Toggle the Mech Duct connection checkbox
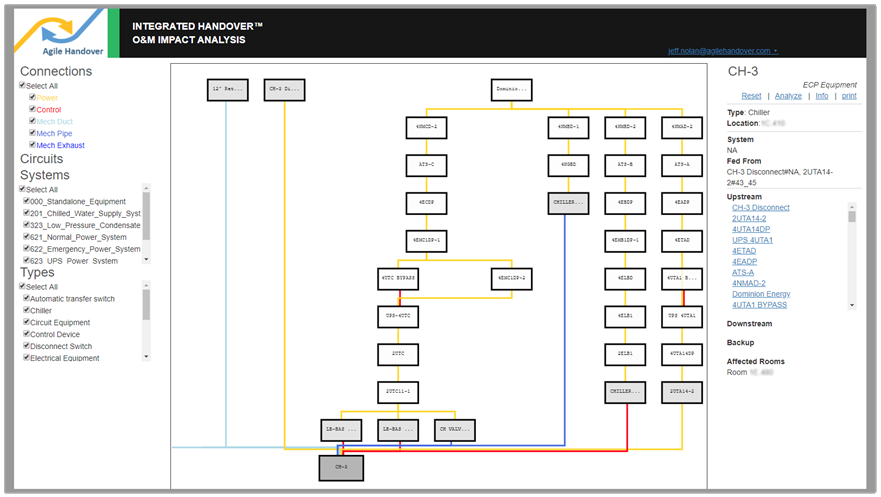Screen dimensions: 881x497 click(33, 121)
